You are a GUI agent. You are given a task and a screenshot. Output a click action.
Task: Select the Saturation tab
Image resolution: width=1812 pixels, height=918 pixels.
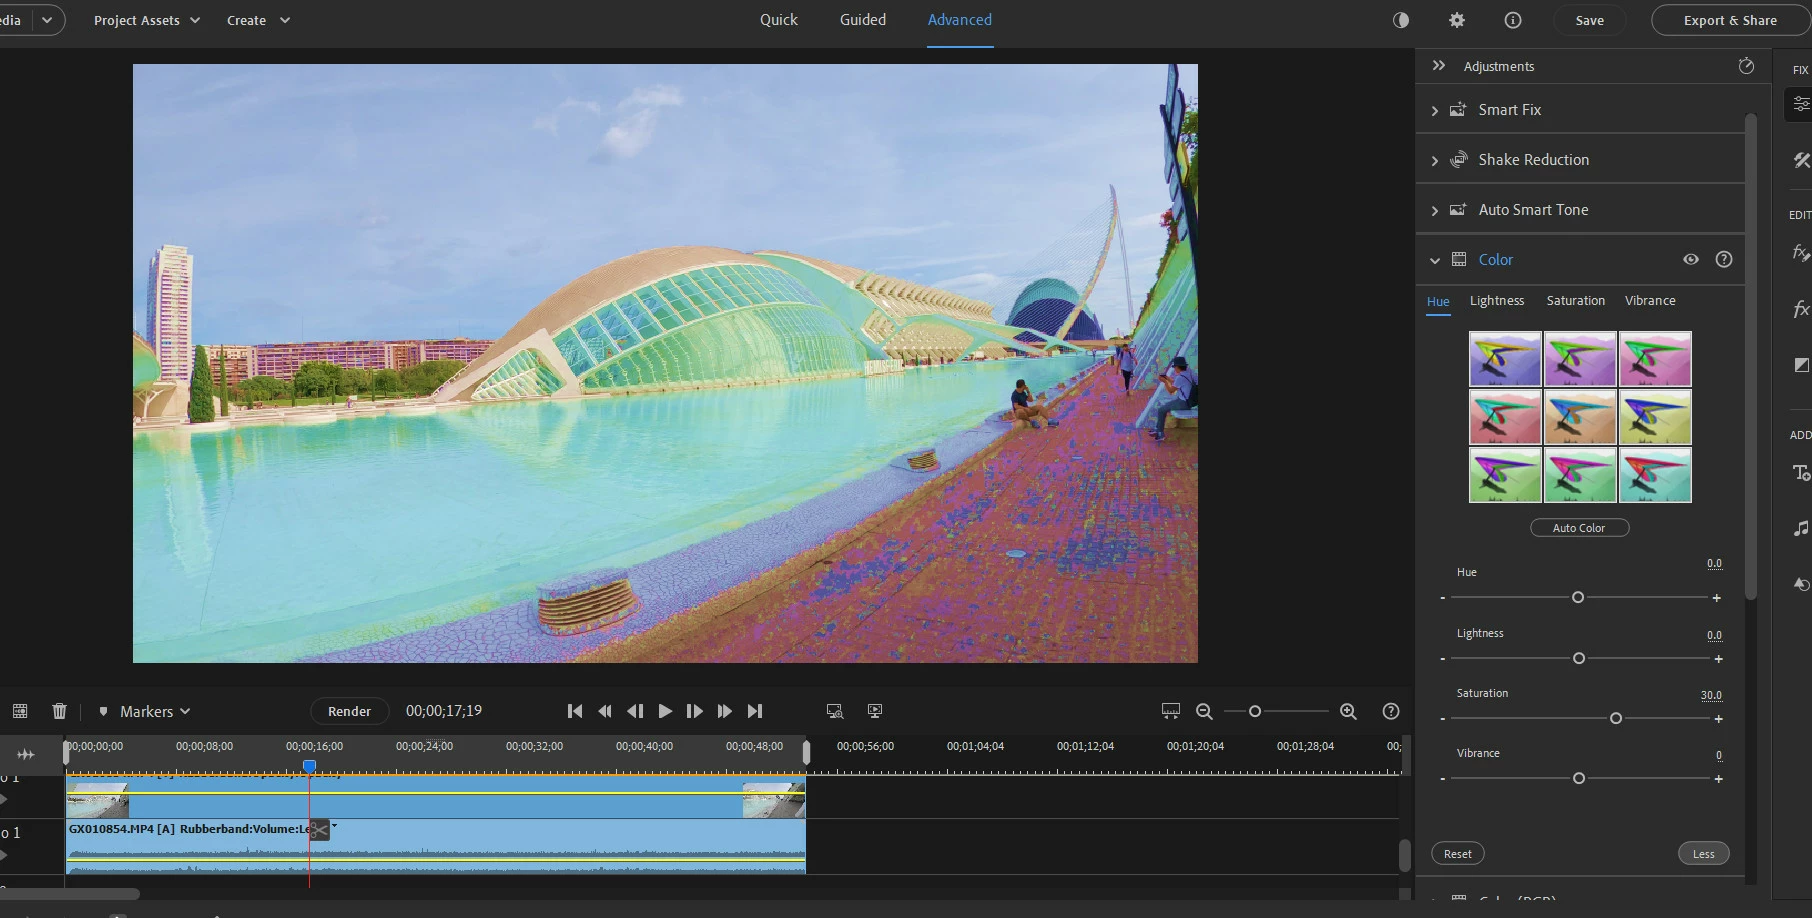click(x=1576, y=300)
